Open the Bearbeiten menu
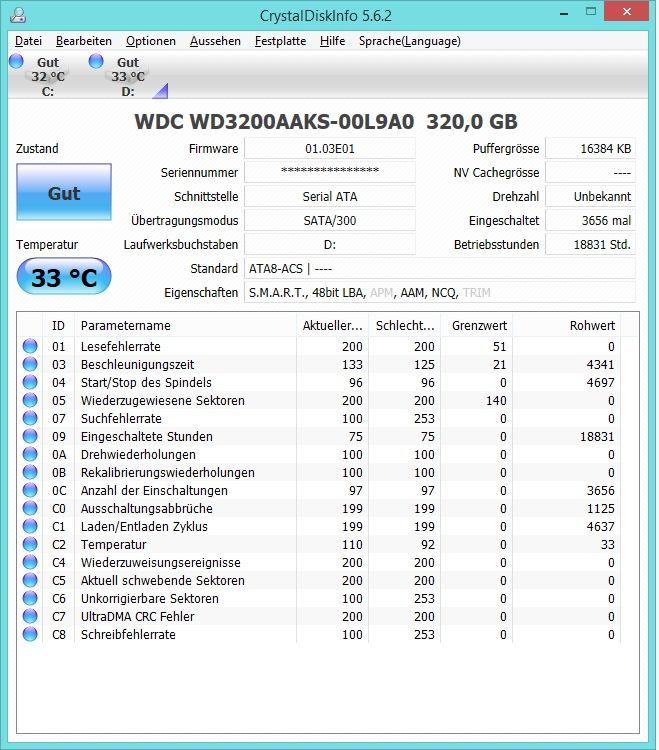The image size is (659, 750). point(84,41)
